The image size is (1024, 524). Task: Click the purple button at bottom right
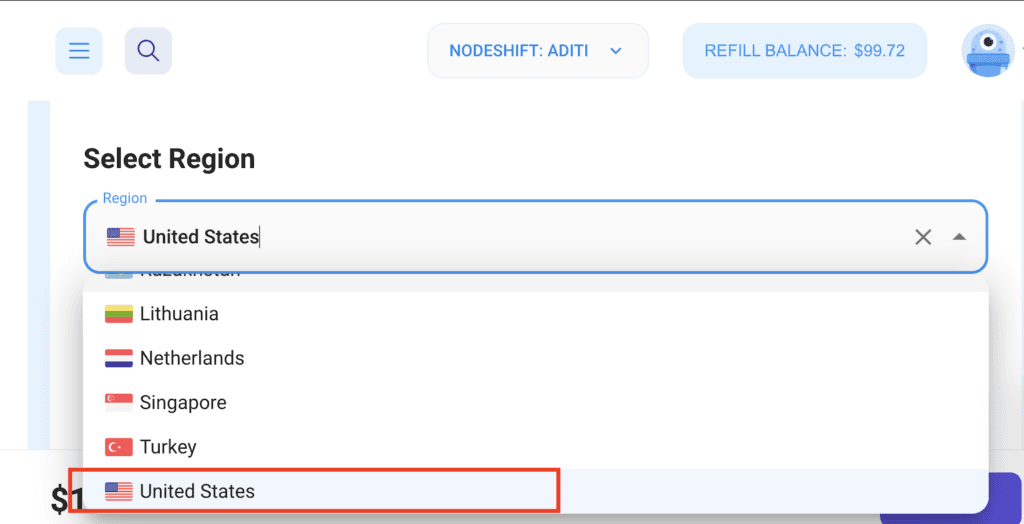pos(951,498)
